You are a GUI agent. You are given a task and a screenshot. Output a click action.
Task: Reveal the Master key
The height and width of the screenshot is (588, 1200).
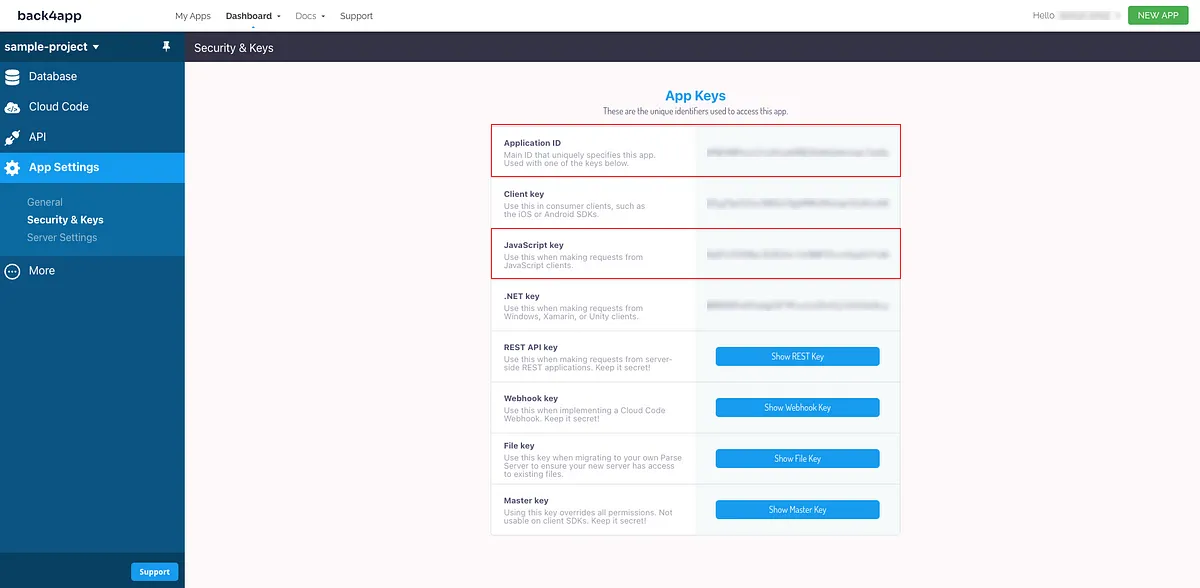click(x=797, y=509)
